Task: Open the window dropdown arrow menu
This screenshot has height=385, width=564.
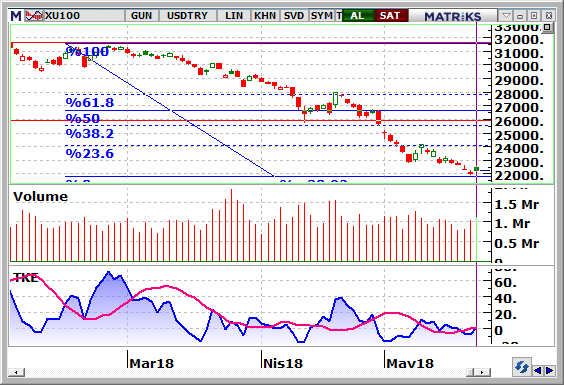Action: (x=506, y=15)
